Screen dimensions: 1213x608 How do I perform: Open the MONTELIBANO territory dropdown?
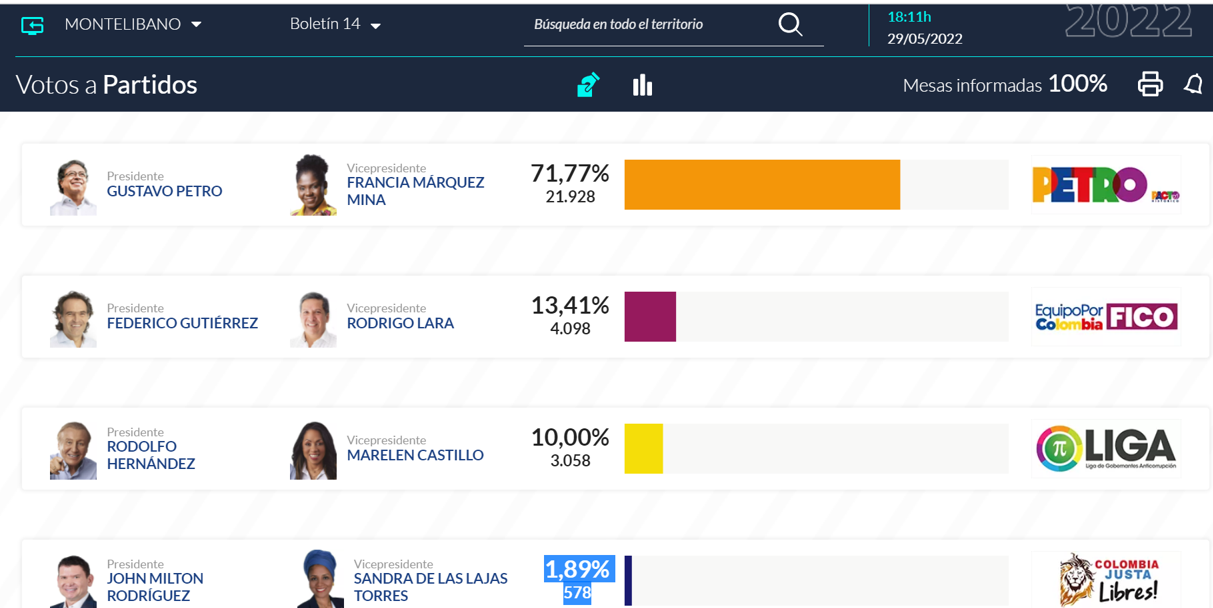click(133, 24)
